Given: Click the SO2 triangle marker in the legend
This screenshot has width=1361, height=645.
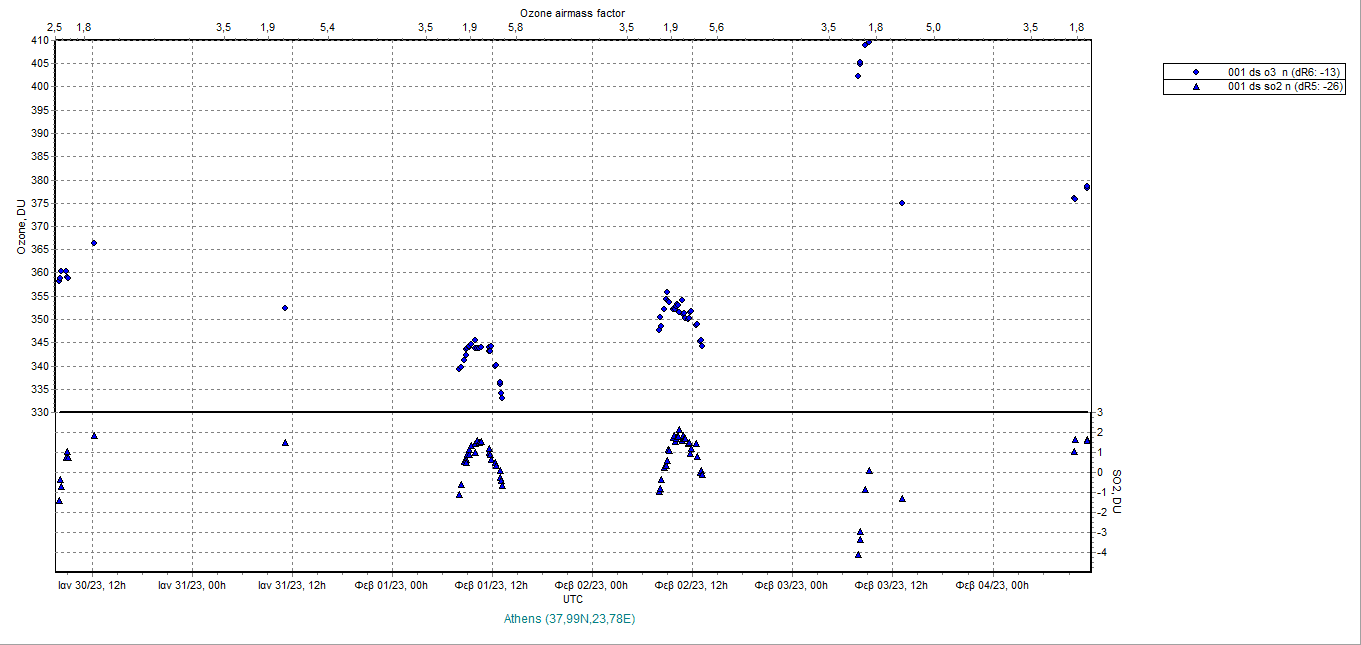Looking at the screenshot, I should coord(1195,87).
